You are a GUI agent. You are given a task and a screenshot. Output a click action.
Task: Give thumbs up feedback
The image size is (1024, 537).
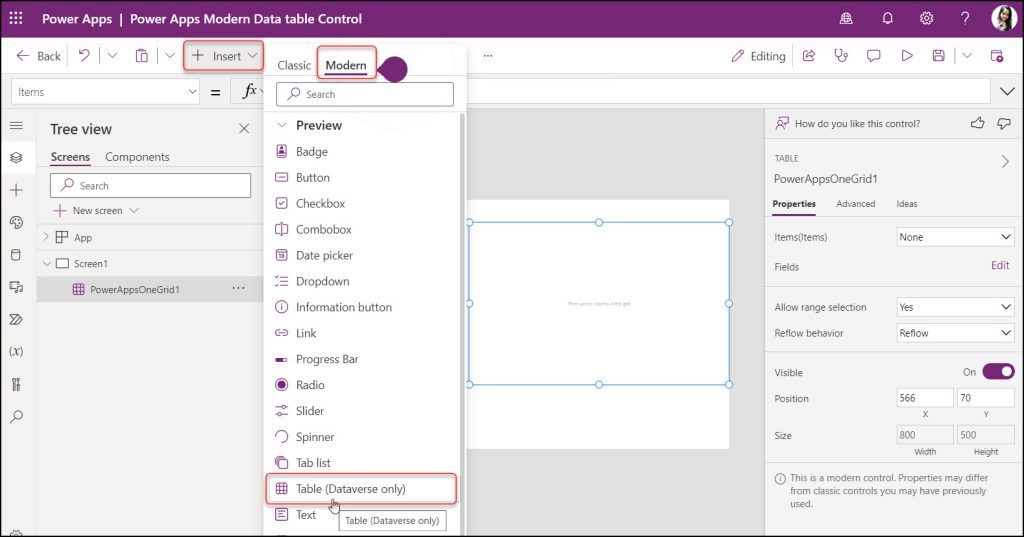pos(977,123)
